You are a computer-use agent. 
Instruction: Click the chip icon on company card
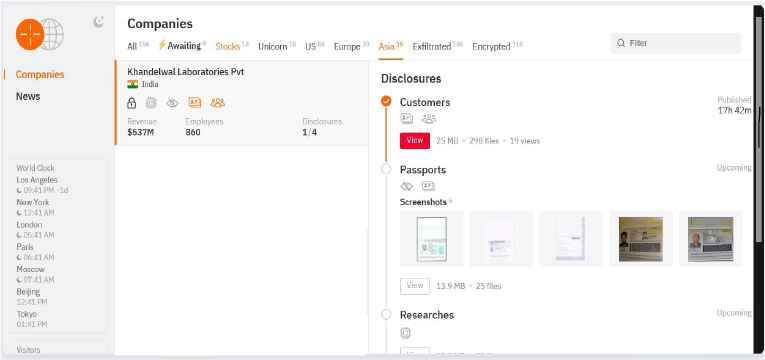point(151,103)
